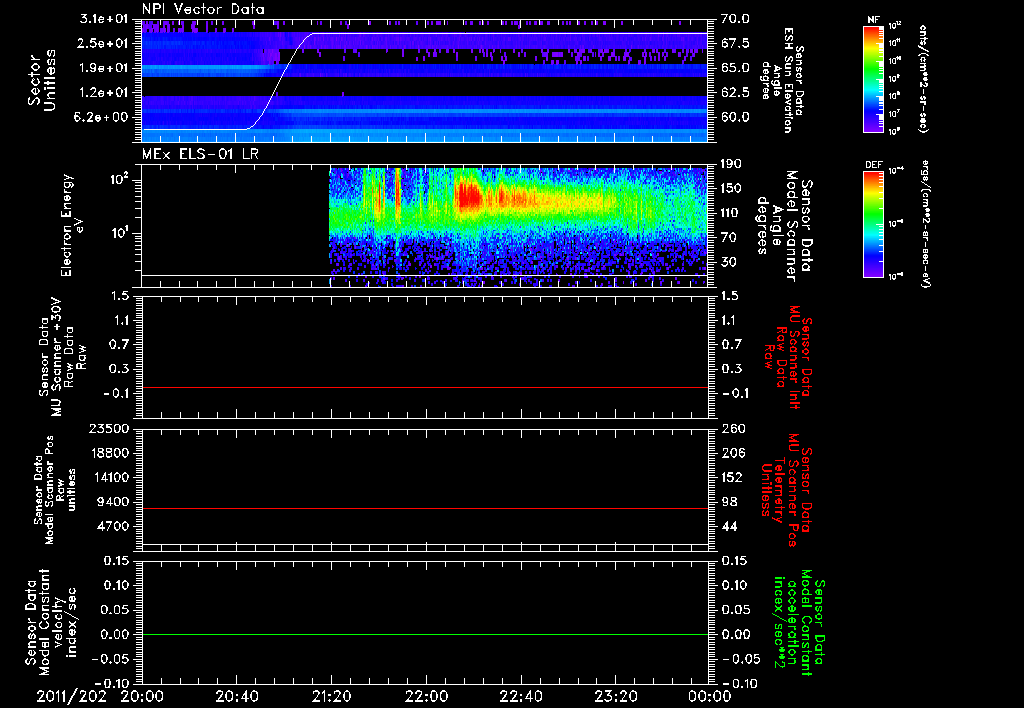1024x708 pixels.
Task: Click the 'Model Scanner Pos Raw' axis label
Action: 54,490
